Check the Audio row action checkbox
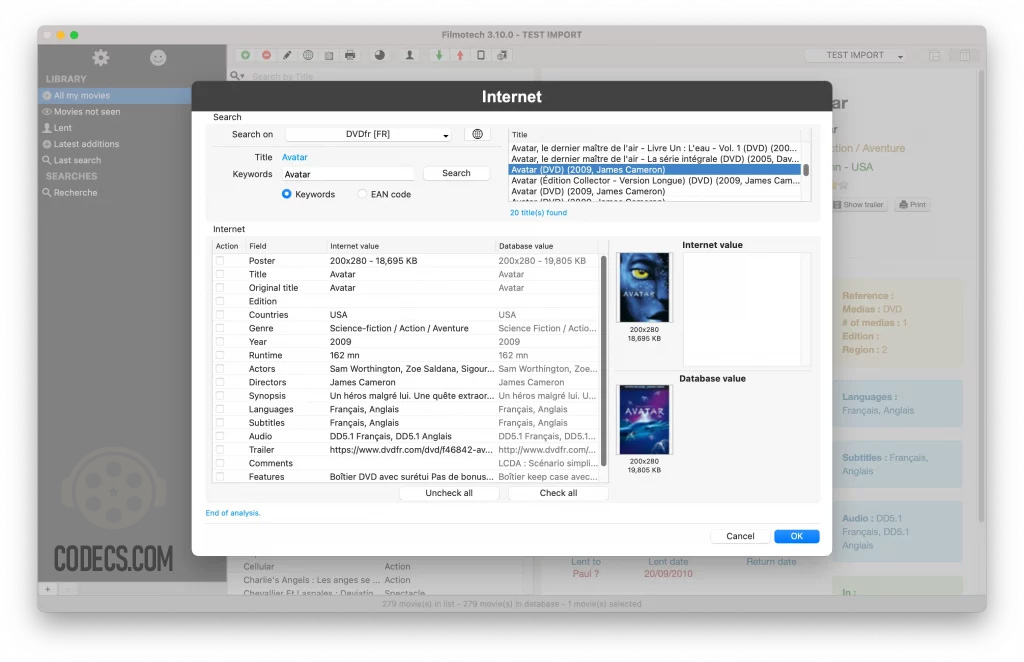Viewport: 1024px width, 662px height. tap(220, 436)
